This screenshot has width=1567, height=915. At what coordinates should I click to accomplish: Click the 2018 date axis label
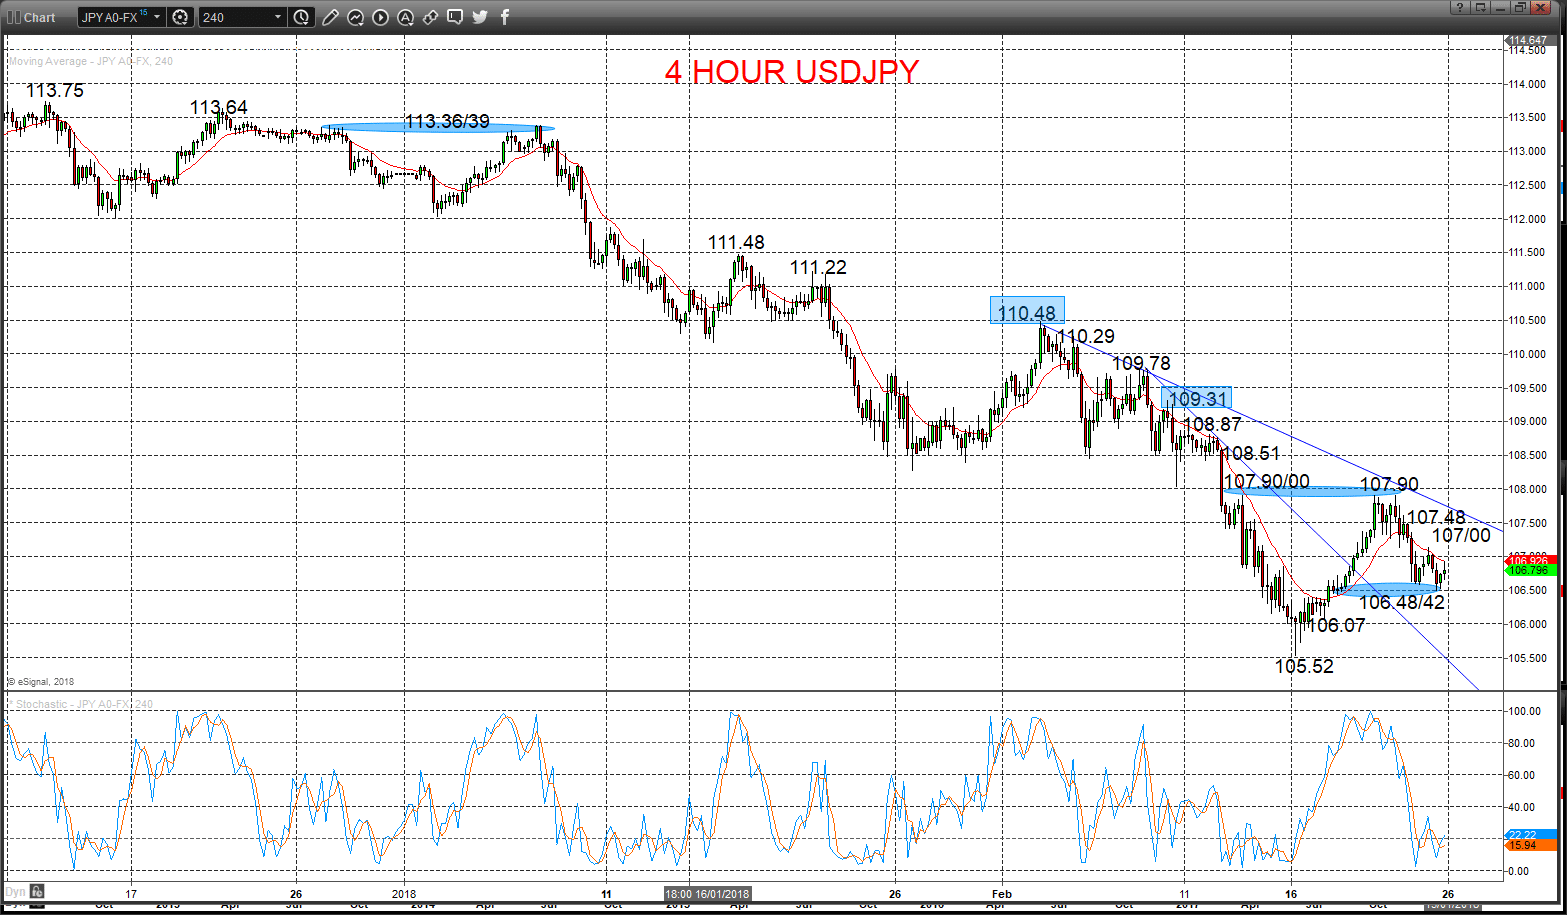pos(404,893)
